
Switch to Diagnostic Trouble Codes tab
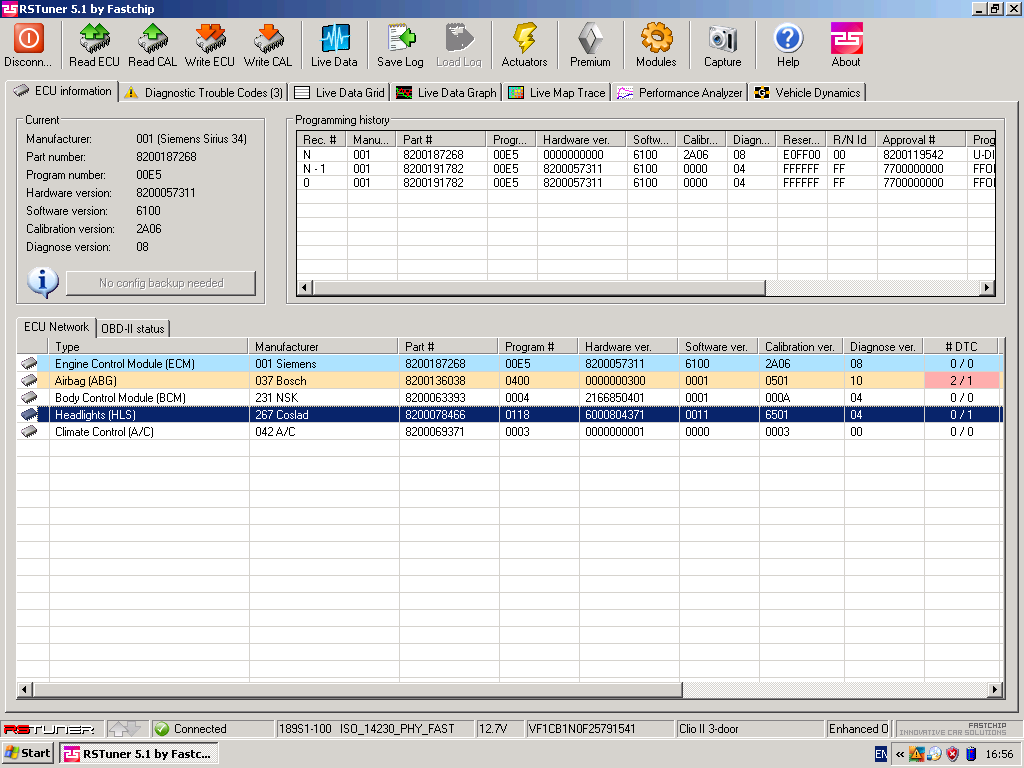tap(204, 93)
